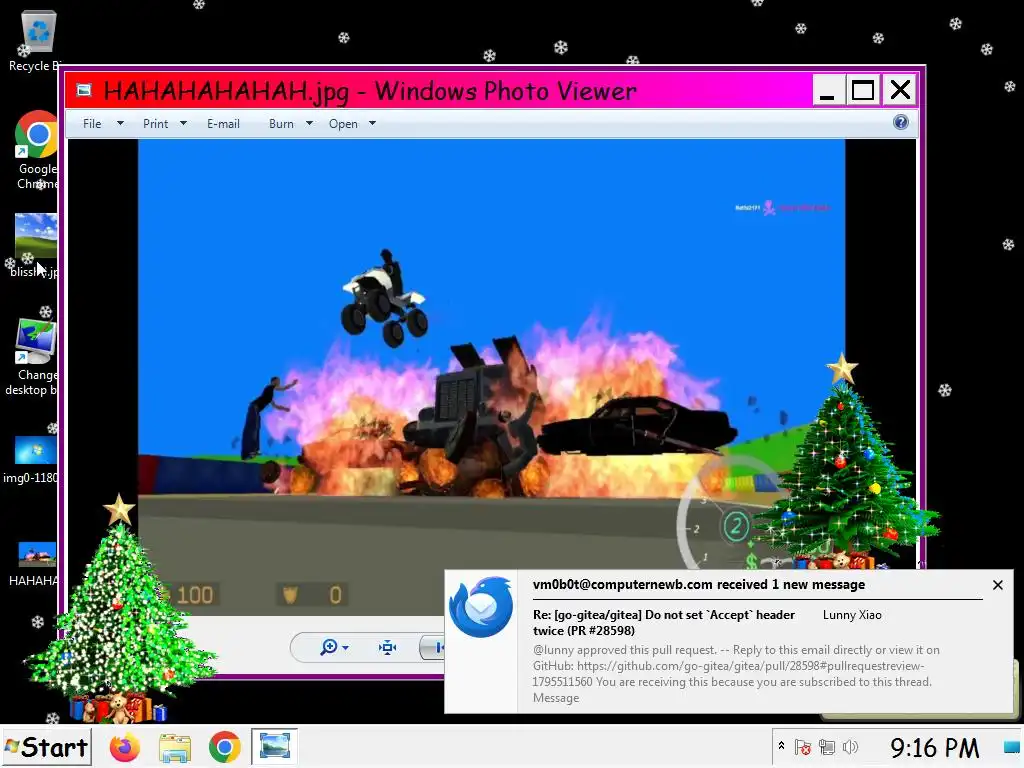Click the Thunderbird logo in the notification
The height and width of the screenshot is (768, 1024).
point(481,607)
